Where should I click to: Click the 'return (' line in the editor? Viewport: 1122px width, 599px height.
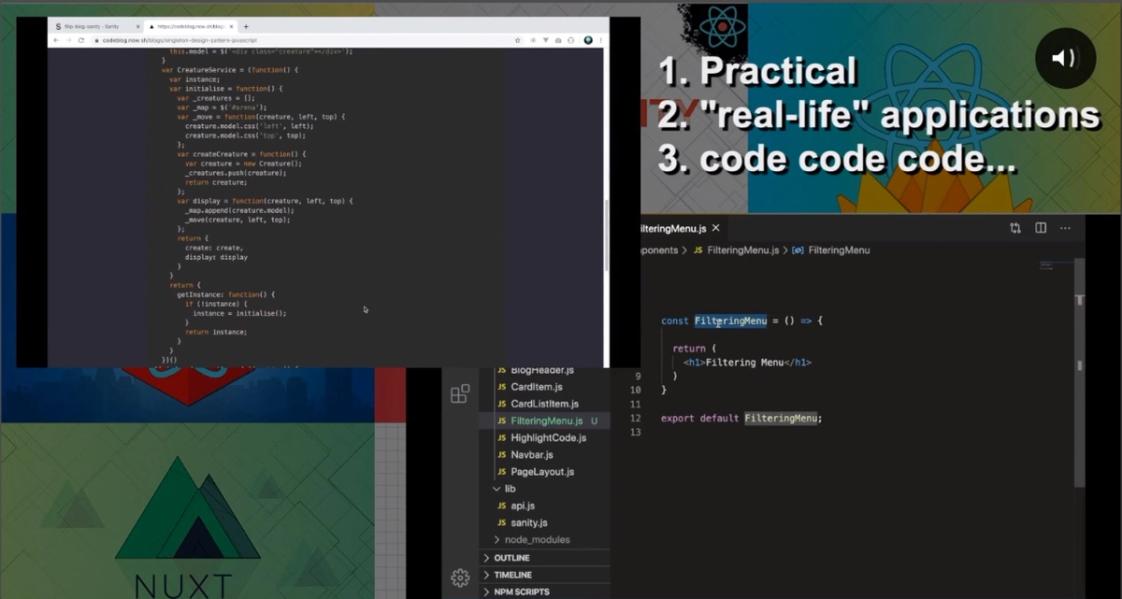694,349
